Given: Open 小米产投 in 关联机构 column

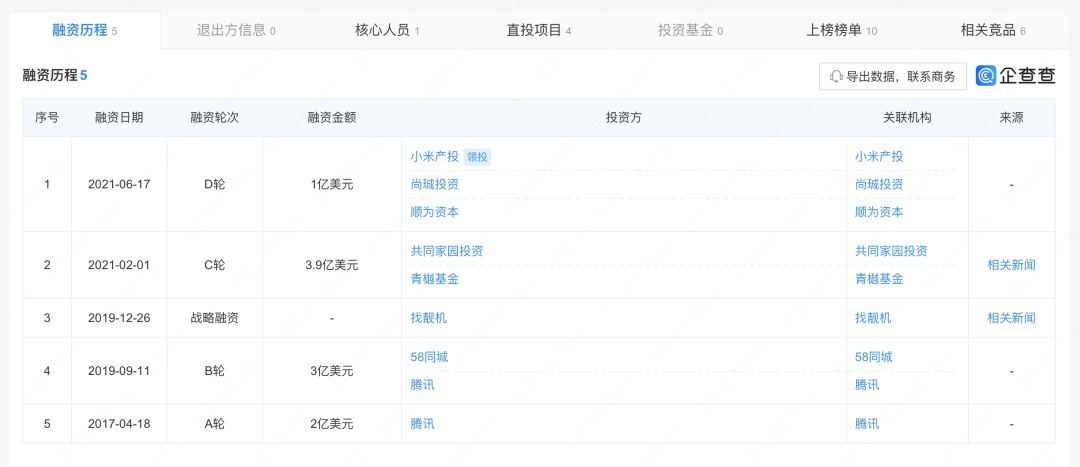Looking at the screenshot, I should (x=879, y=157).
